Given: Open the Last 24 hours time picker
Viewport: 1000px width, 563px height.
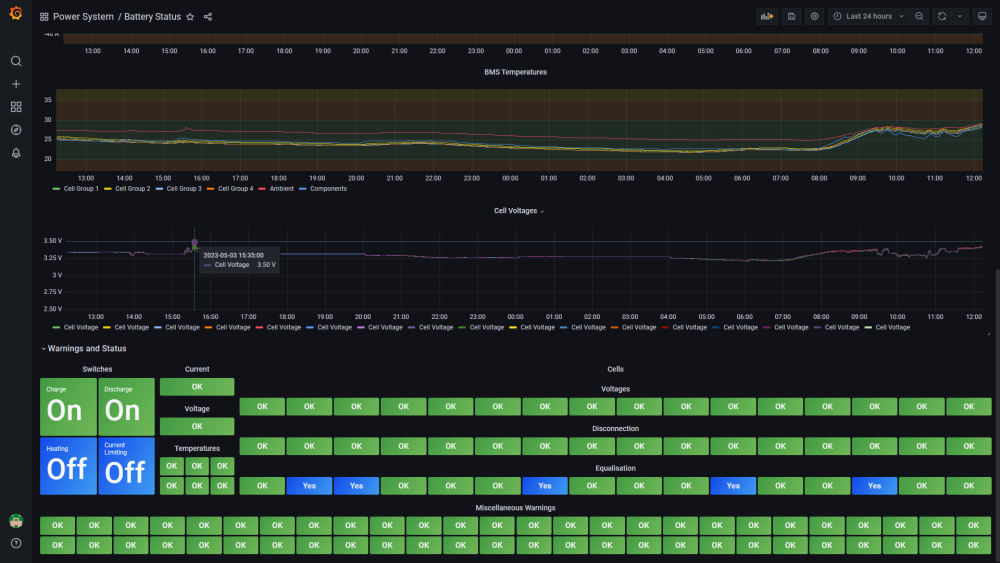Looking at the screenshot, I should pyautogui.click(x=868, y=17).
